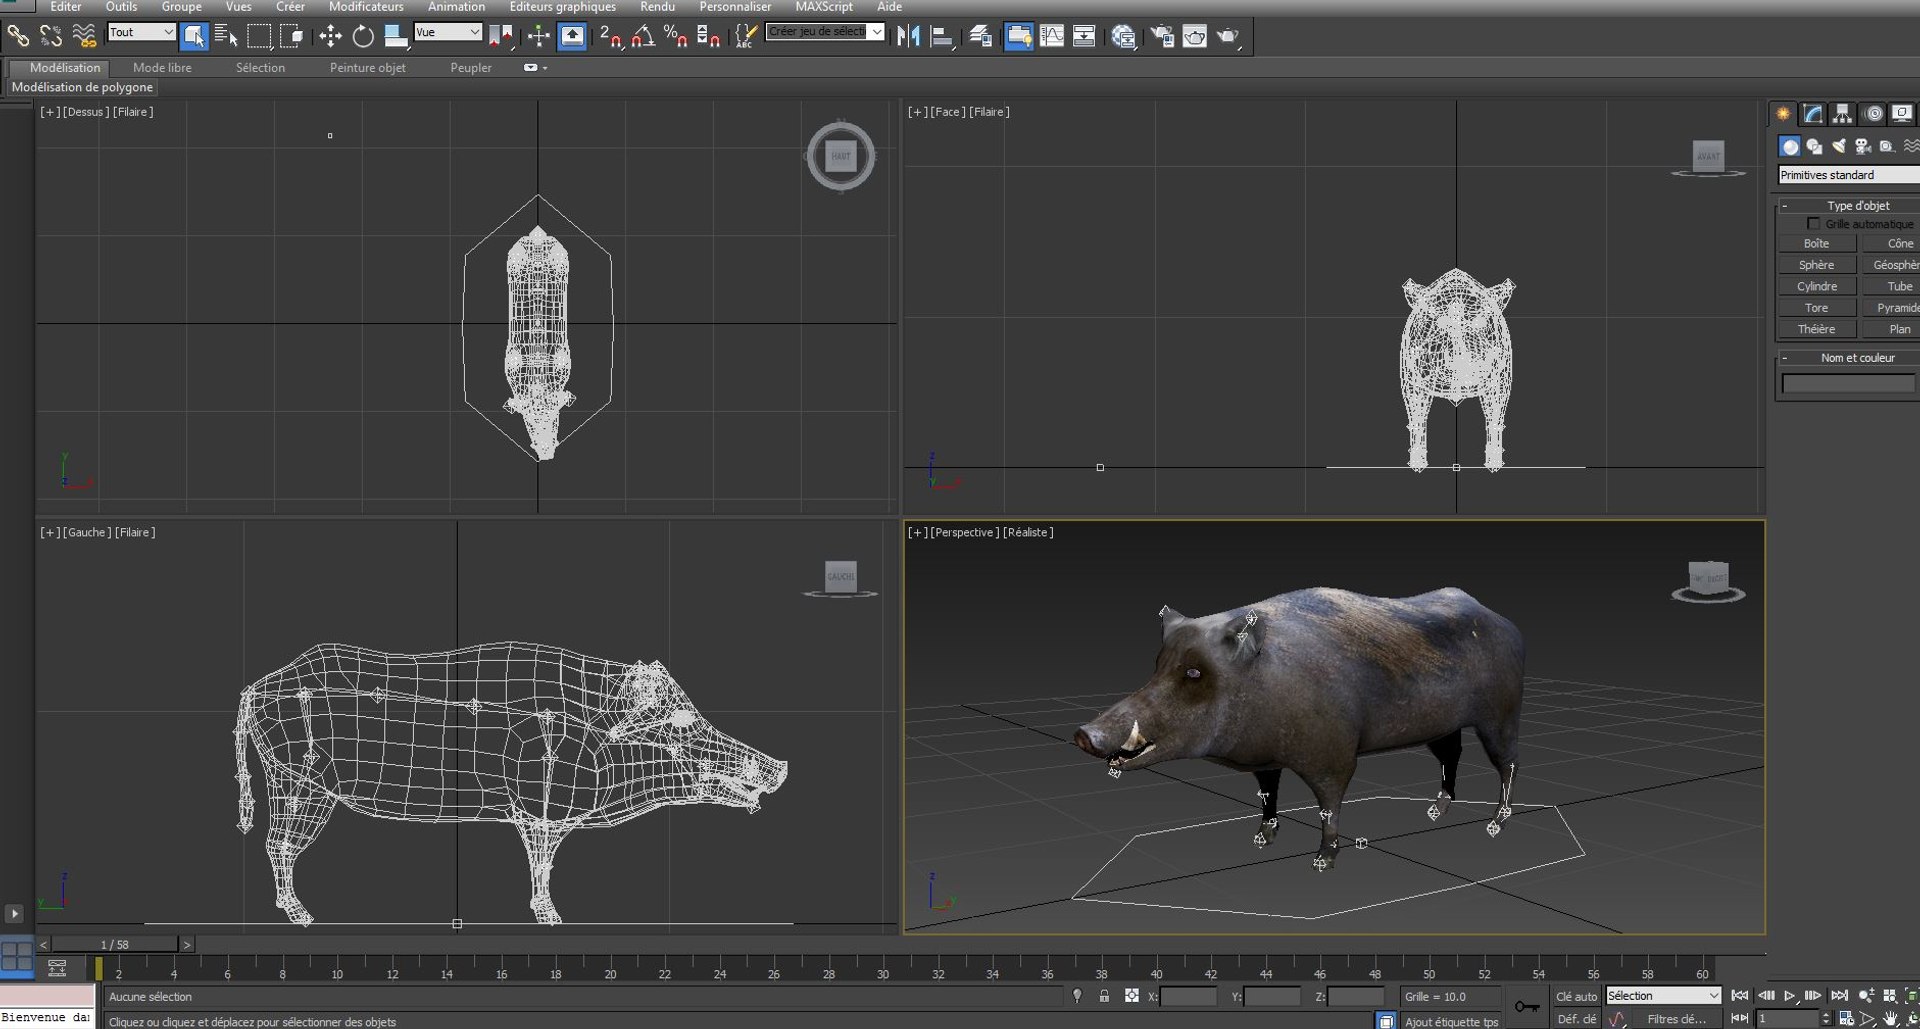Screen dimensions: 1920x1029
Task: Switch to the Peinture objet ribbon tab
Action: click(368, 68)
